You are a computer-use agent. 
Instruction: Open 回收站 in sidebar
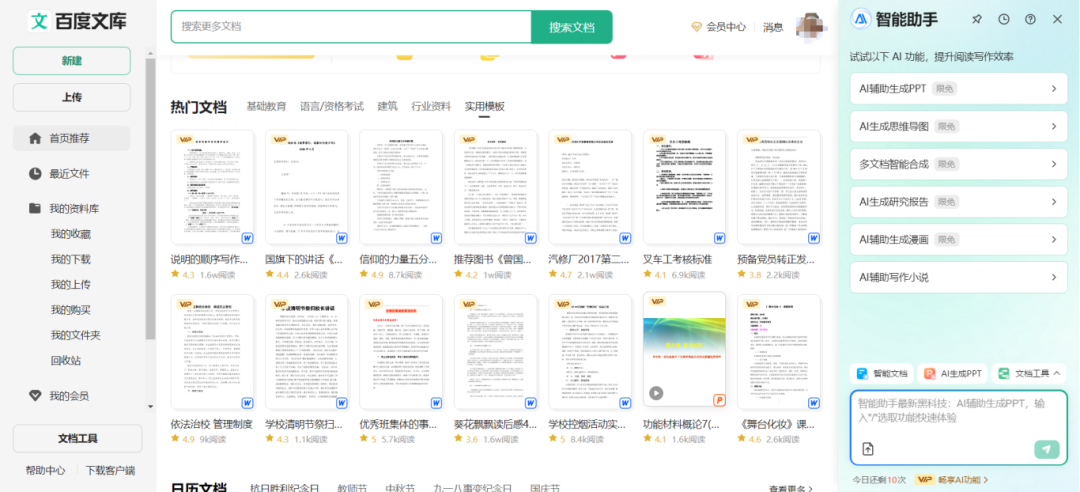tap(65, 360)
